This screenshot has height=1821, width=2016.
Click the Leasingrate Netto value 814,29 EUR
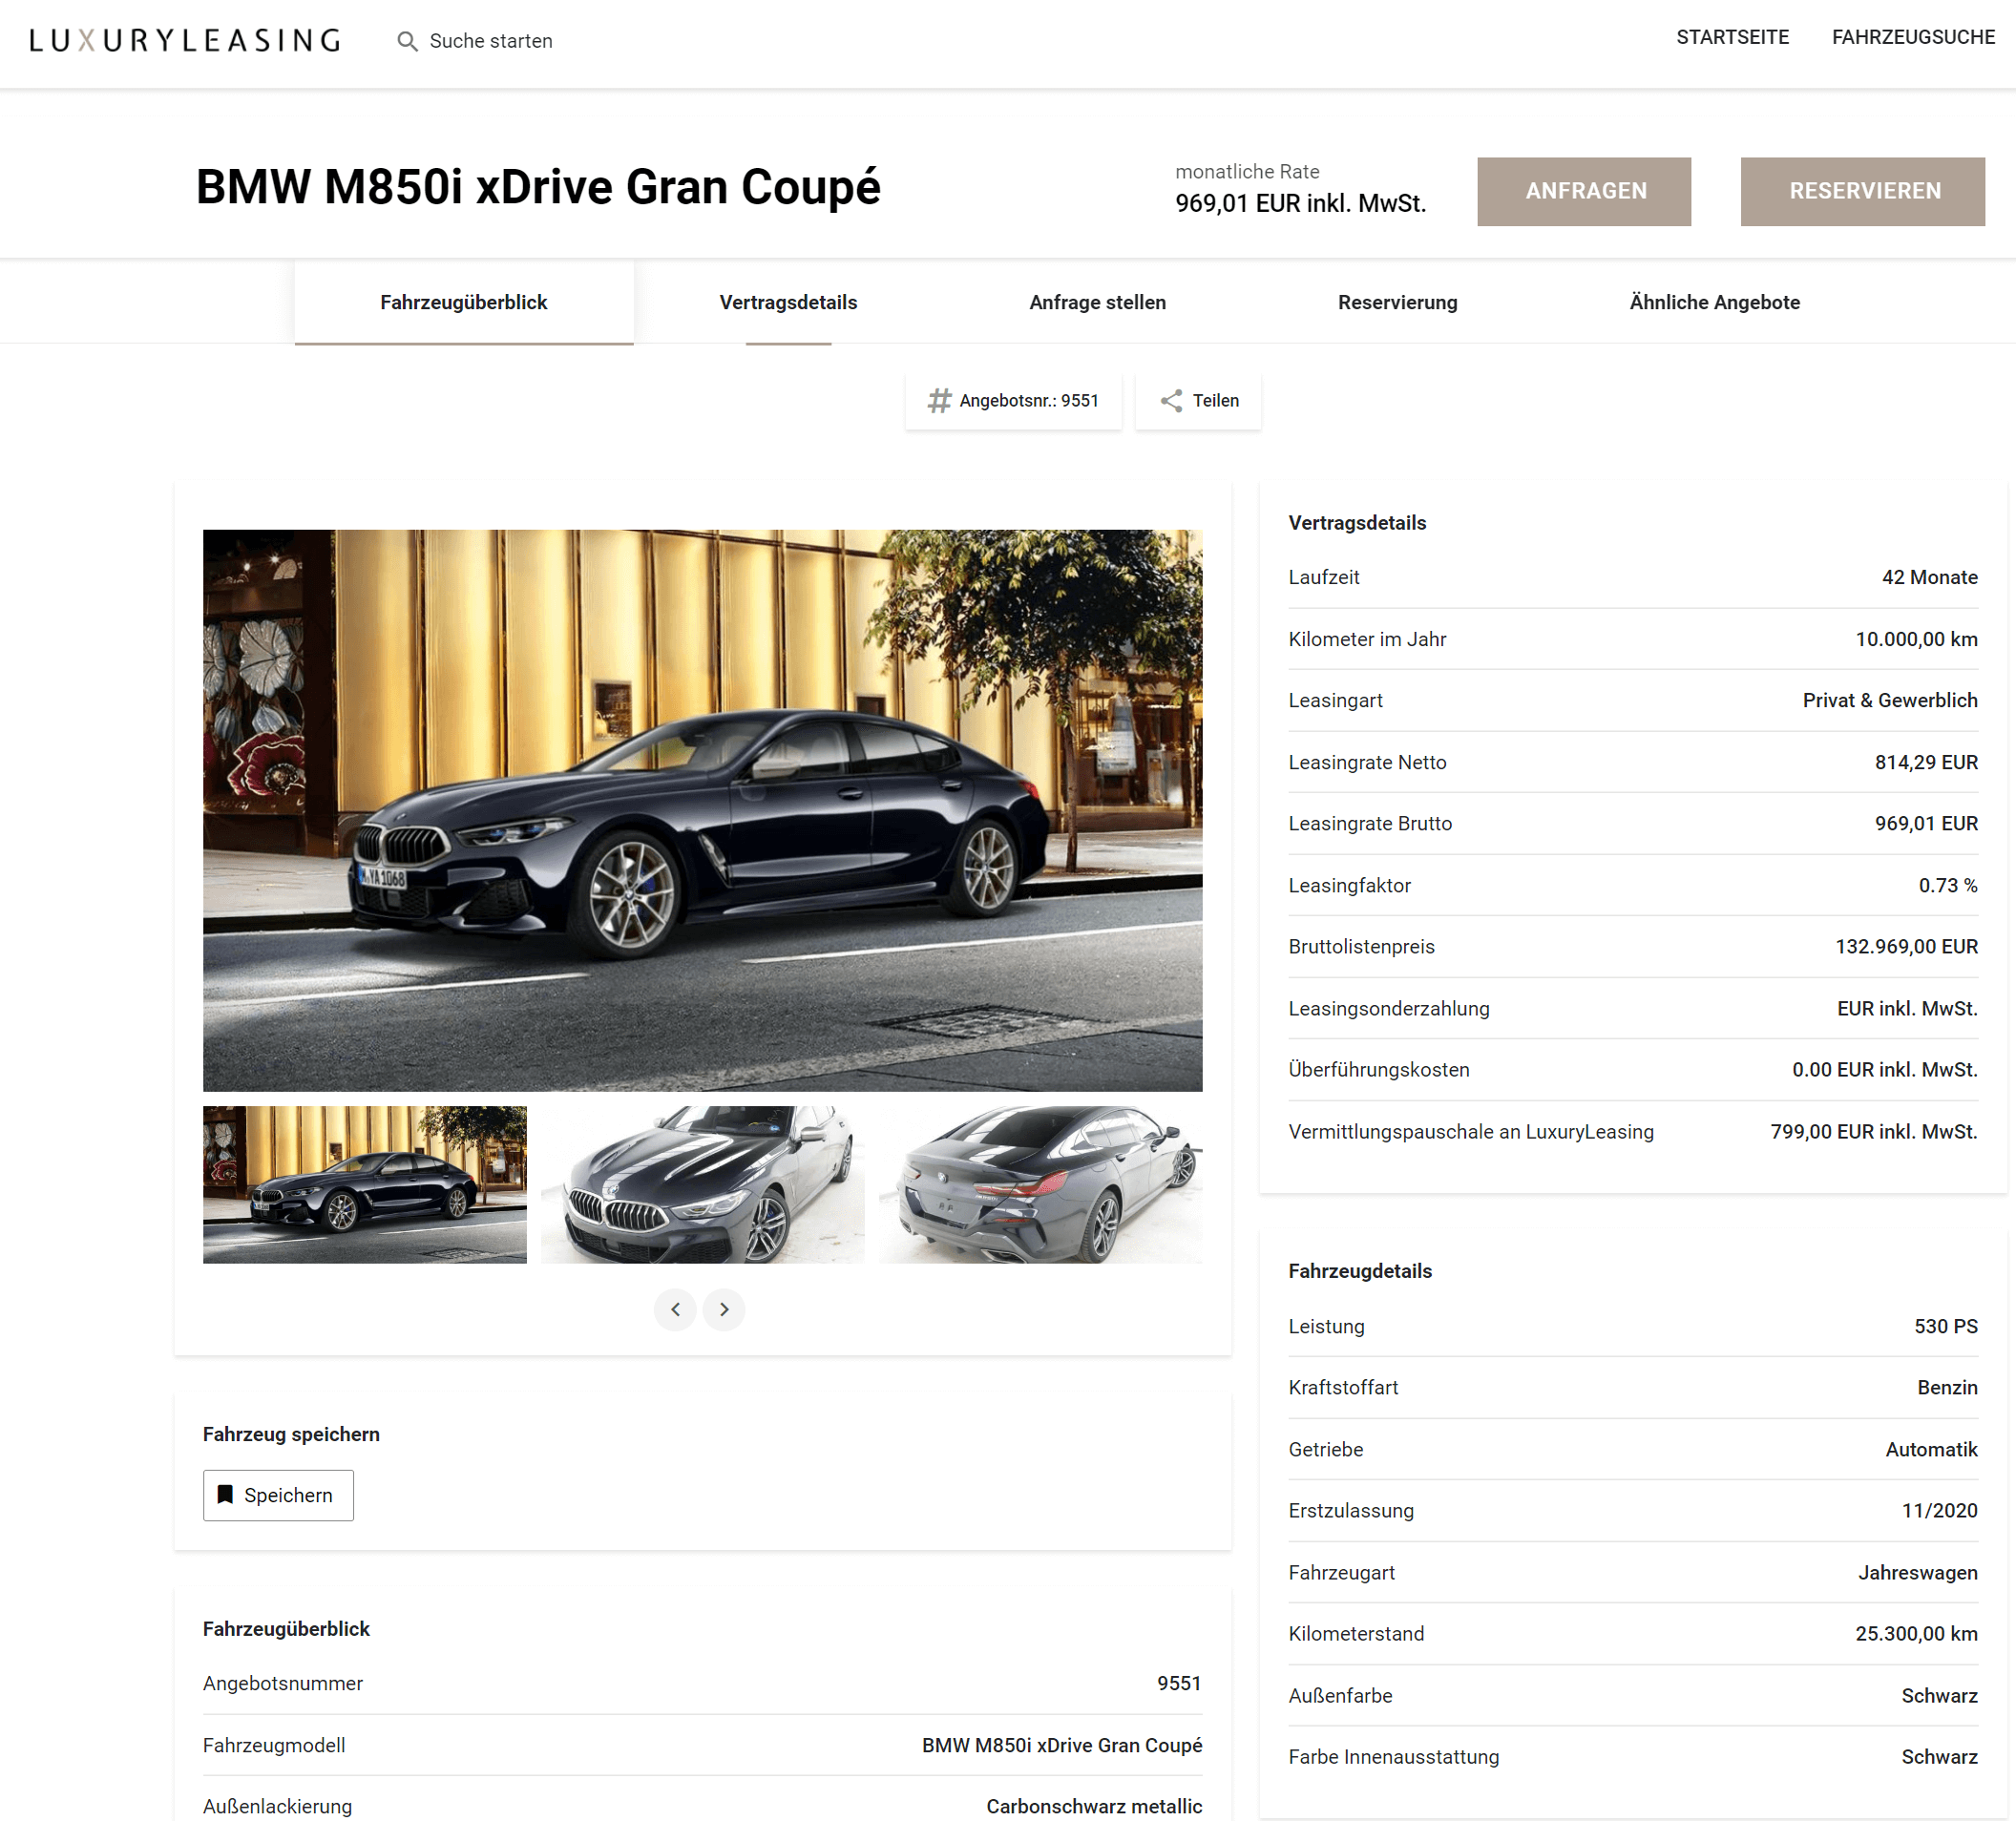pyautogui.click(x=1925, y=762)
